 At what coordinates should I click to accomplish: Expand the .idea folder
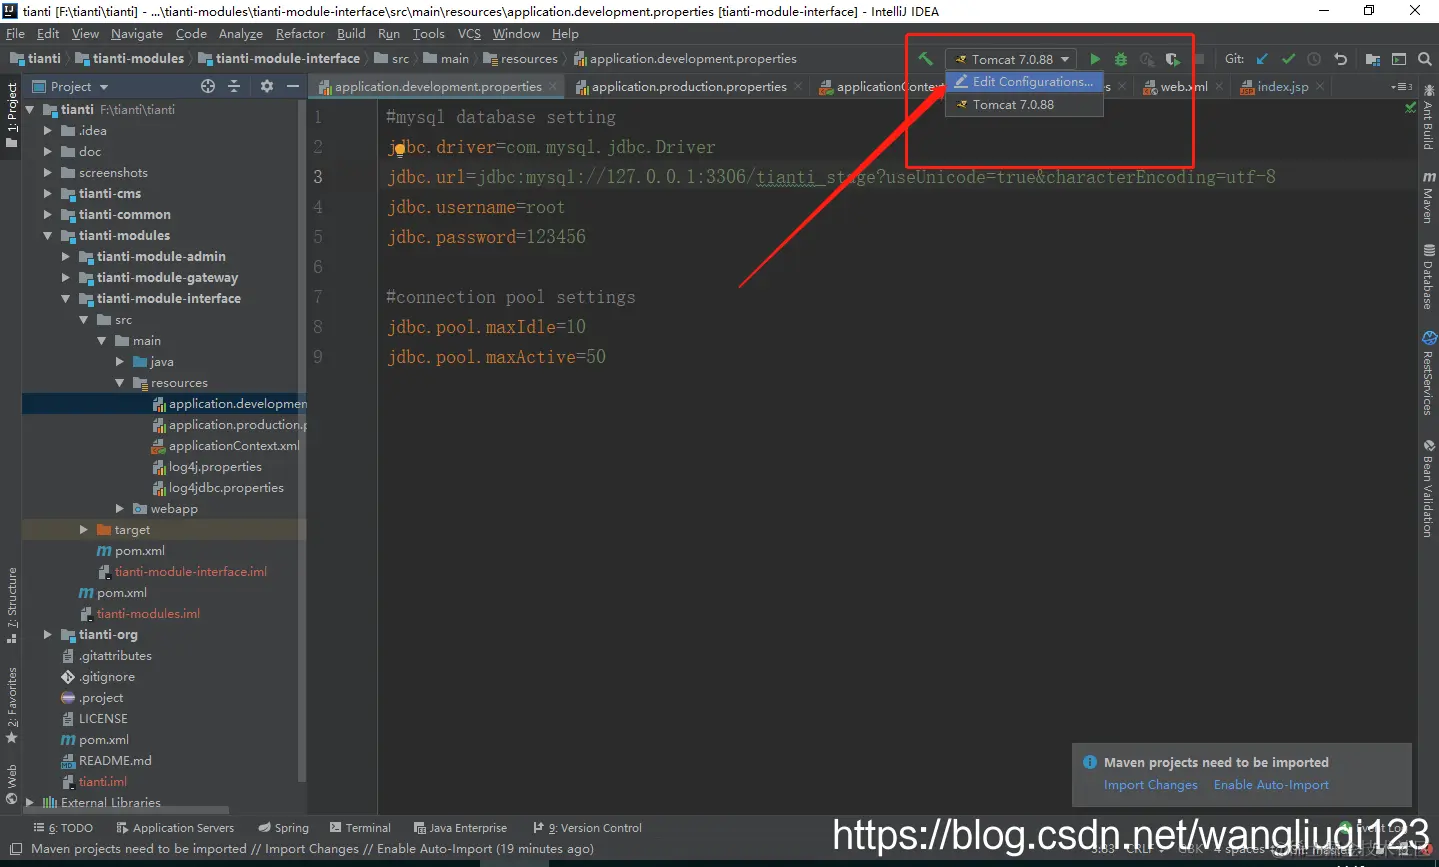click(48, 131)
